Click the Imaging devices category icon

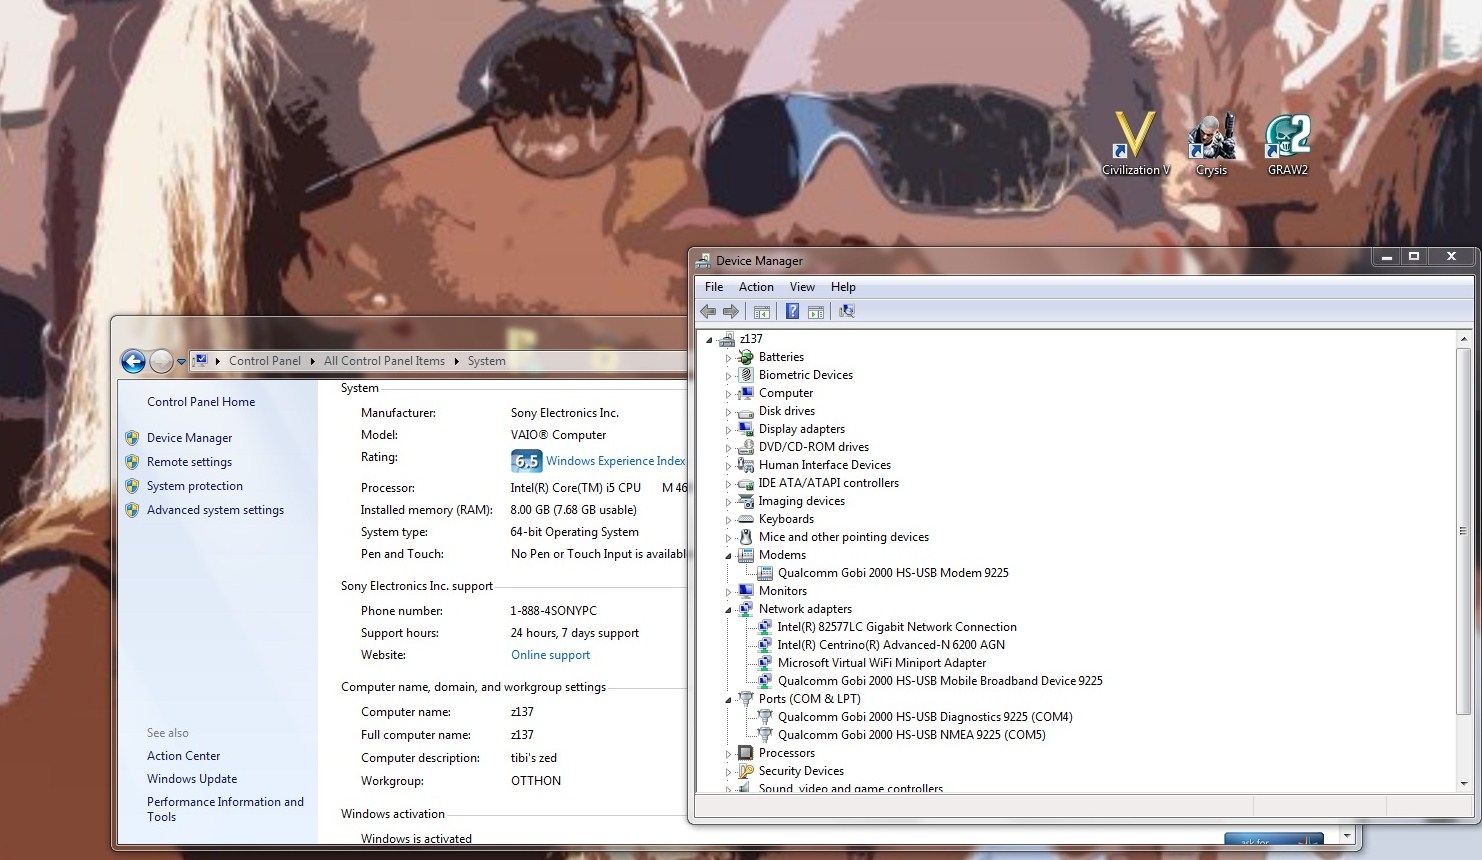(745, 501)
